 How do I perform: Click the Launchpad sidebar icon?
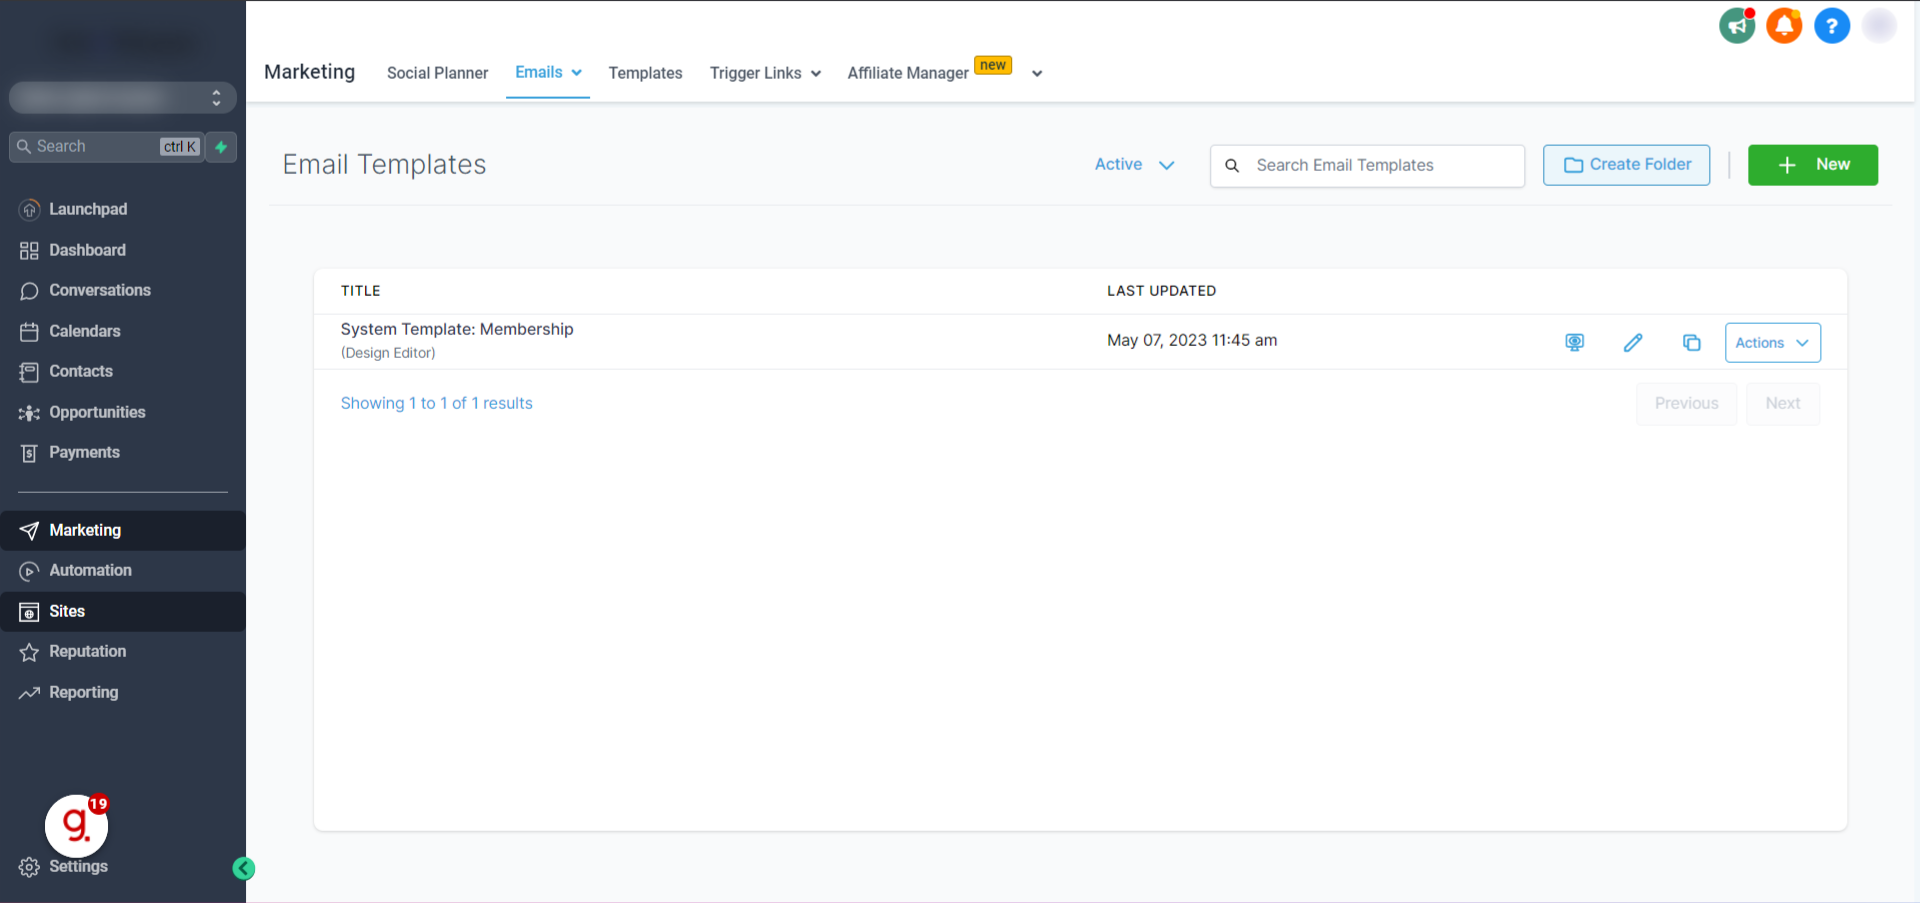click(x=29, y=210)
